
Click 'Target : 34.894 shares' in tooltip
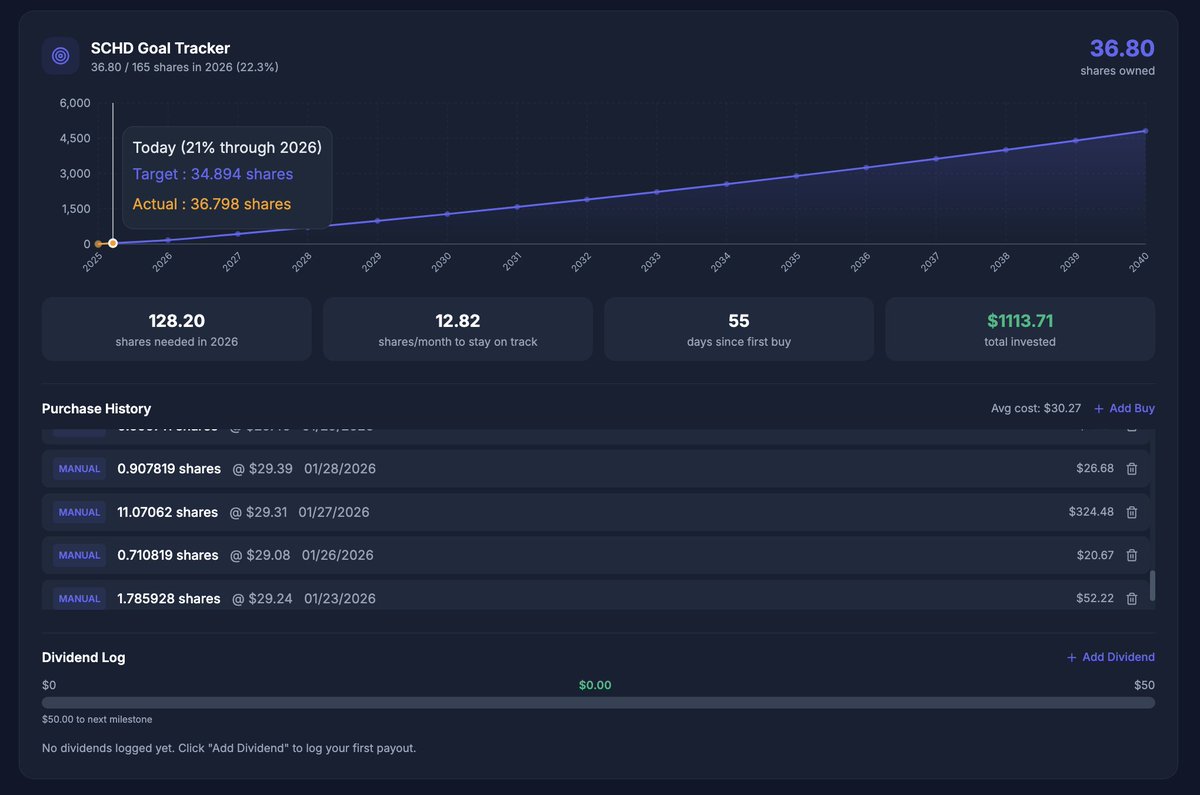(213, 174)
